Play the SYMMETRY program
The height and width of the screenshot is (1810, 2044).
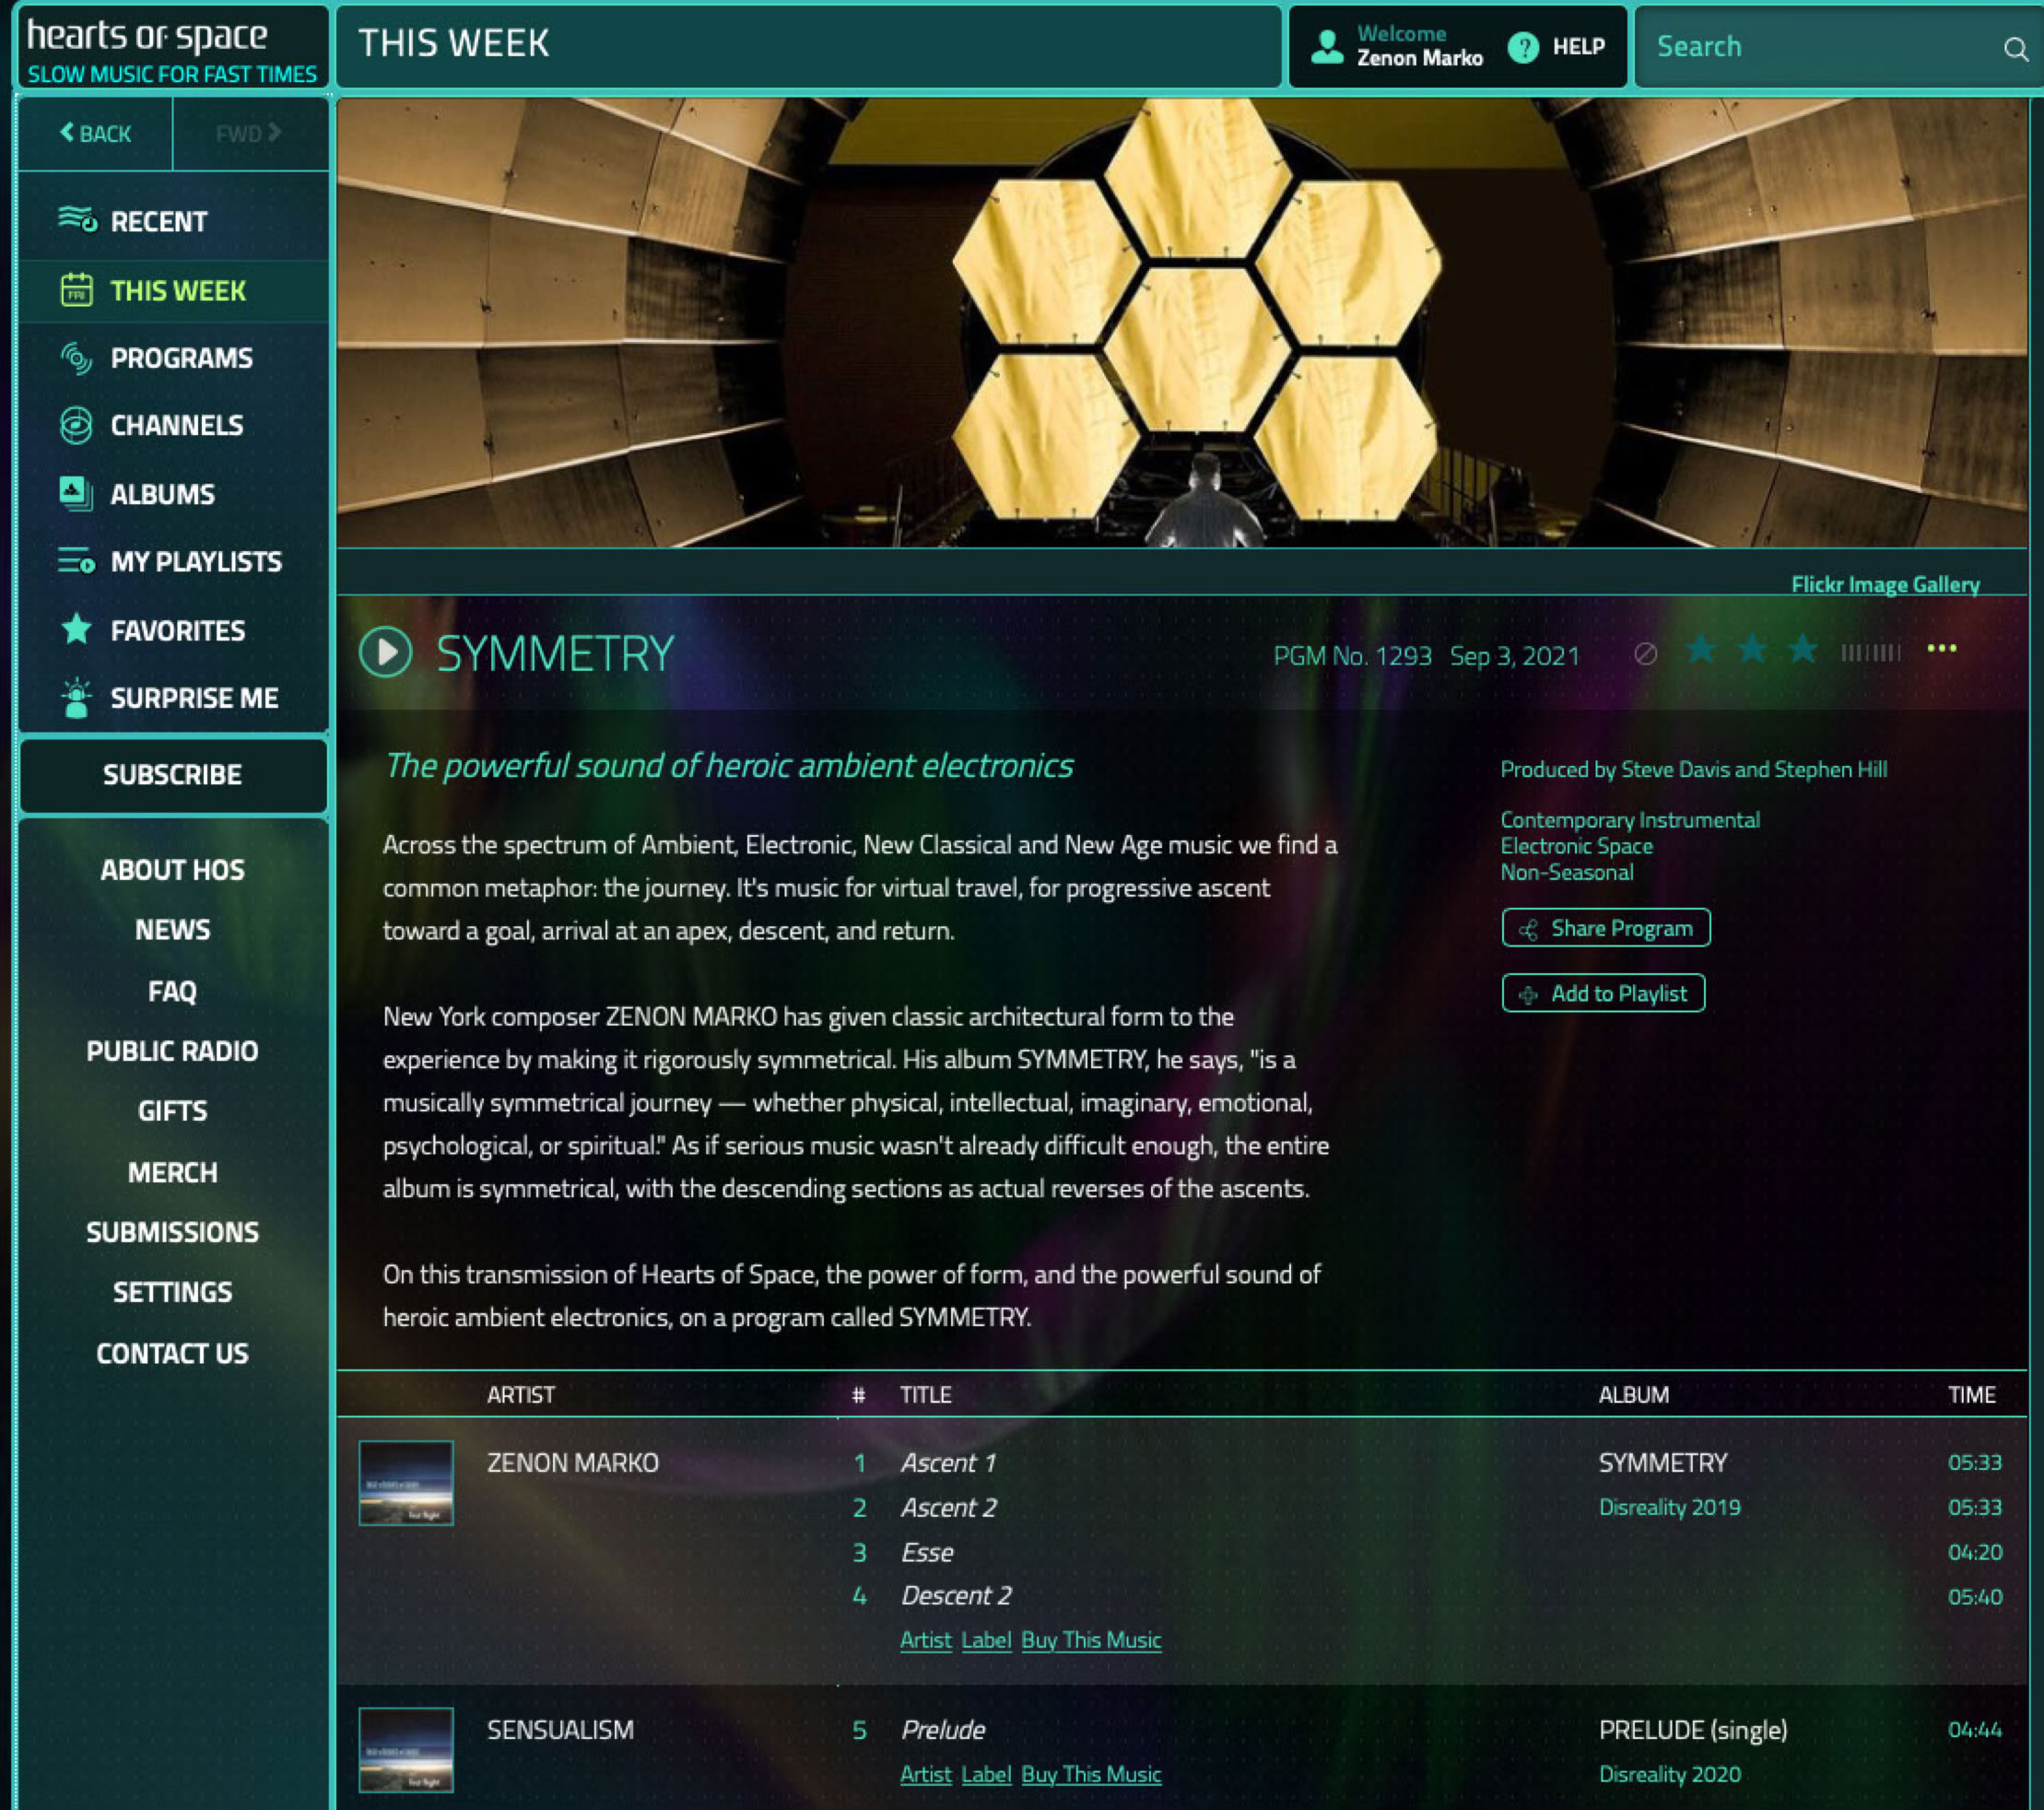pyautogui.click(x=385, y=652)
